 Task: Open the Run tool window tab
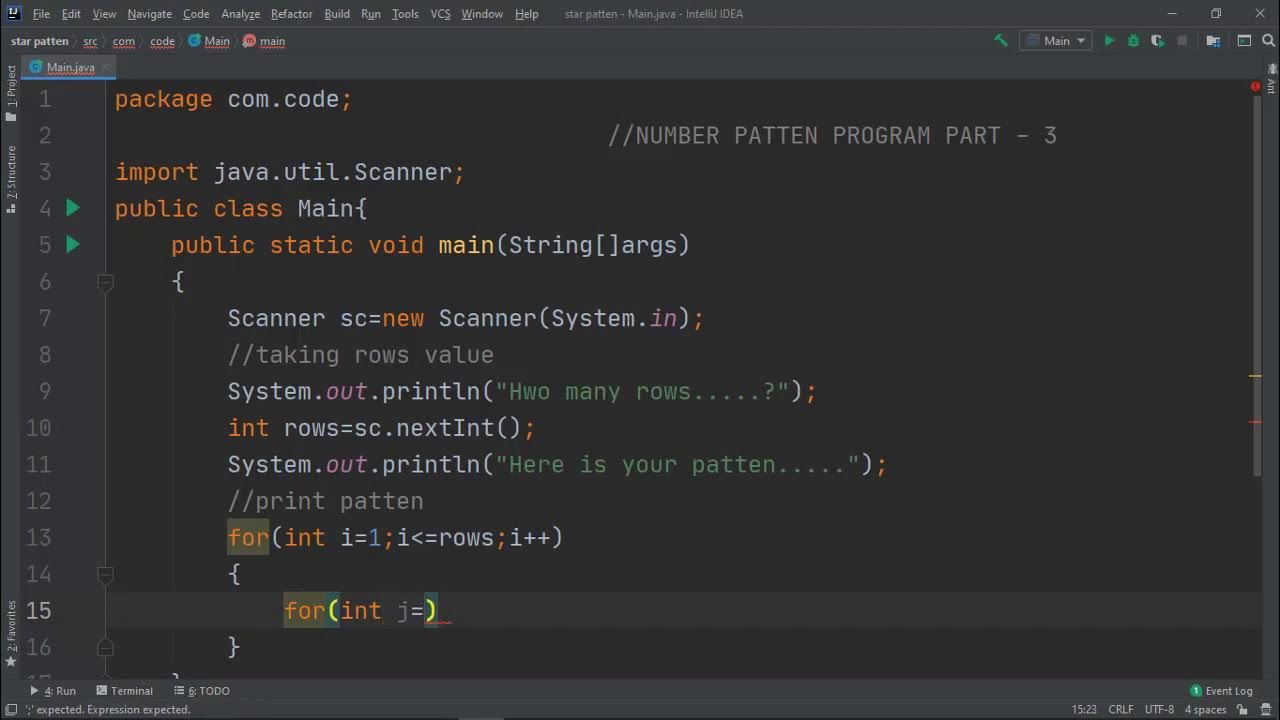(x=53, y=691)
